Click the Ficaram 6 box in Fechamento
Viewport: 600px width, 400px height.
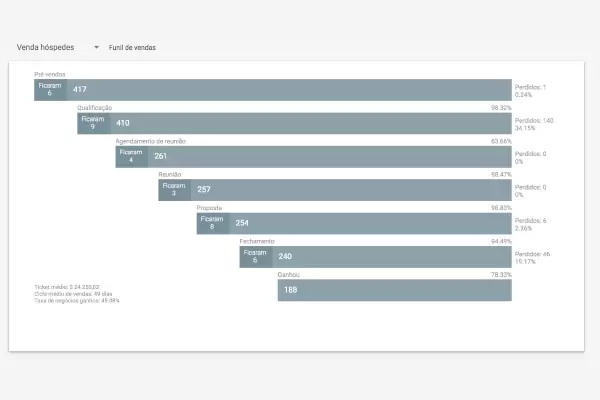pyautogui.click(x=255, y=257)
